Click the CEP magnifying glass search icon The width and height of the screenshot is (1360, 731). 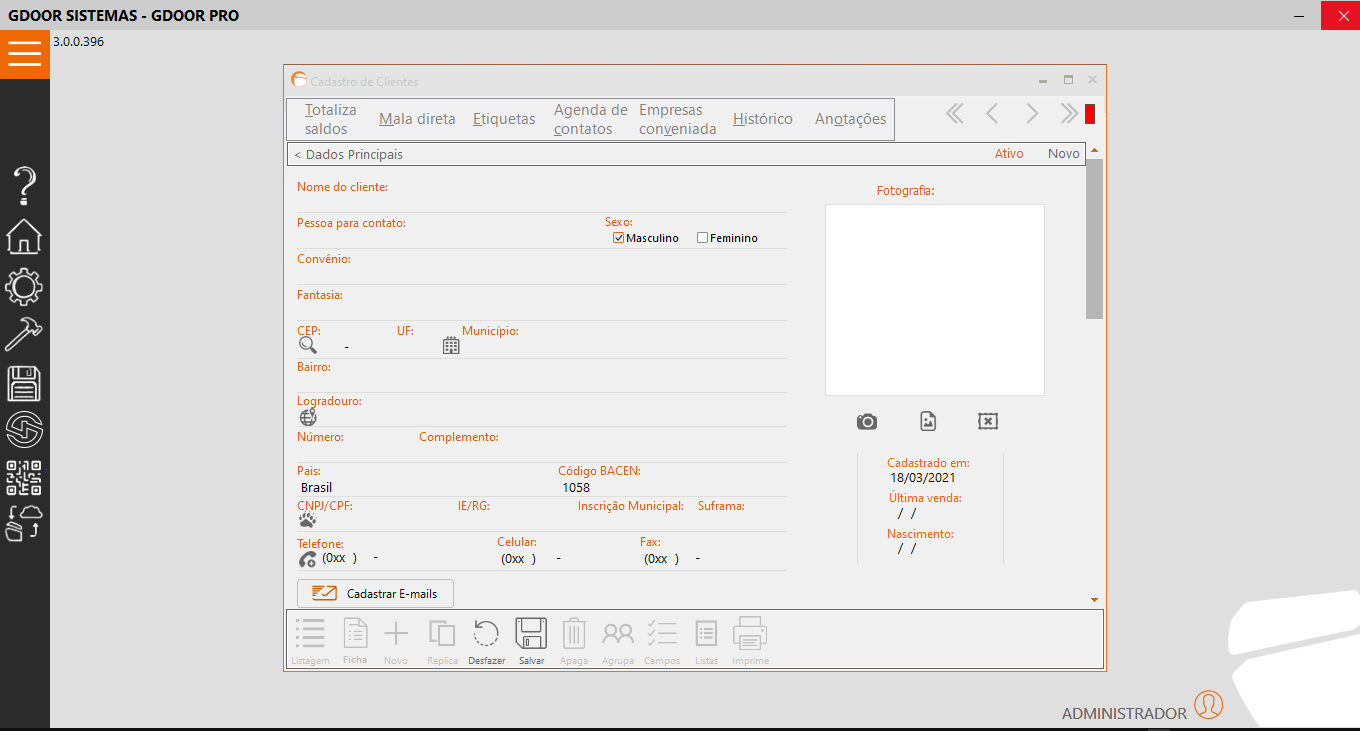308,345
